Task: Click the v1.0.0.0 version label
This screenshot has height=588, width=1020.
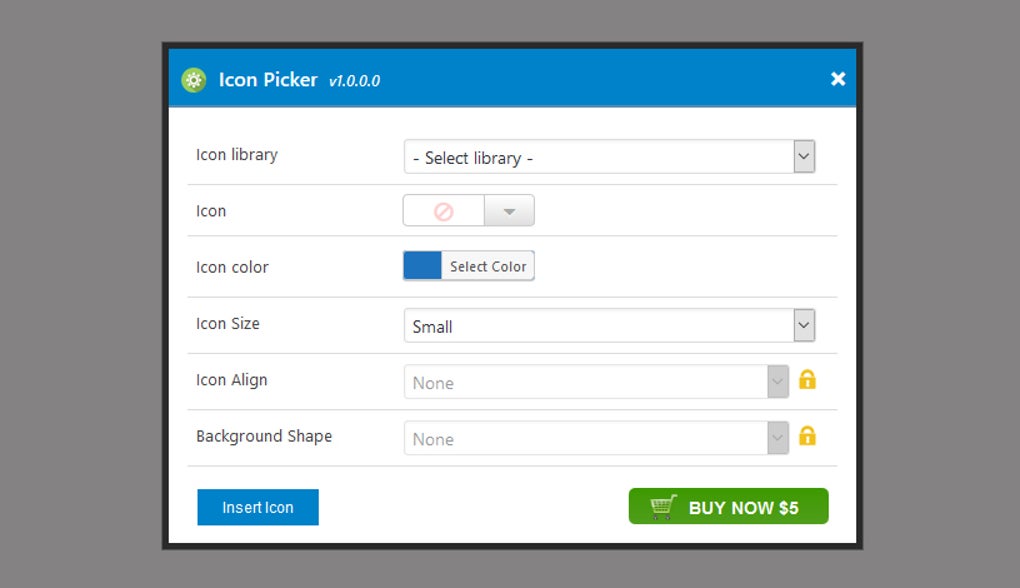Action: [354, 81]
